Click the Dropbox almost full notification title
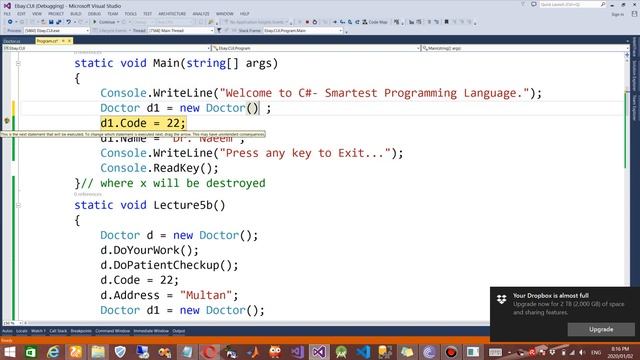640x360 pixels. click(x=551, y=296)
